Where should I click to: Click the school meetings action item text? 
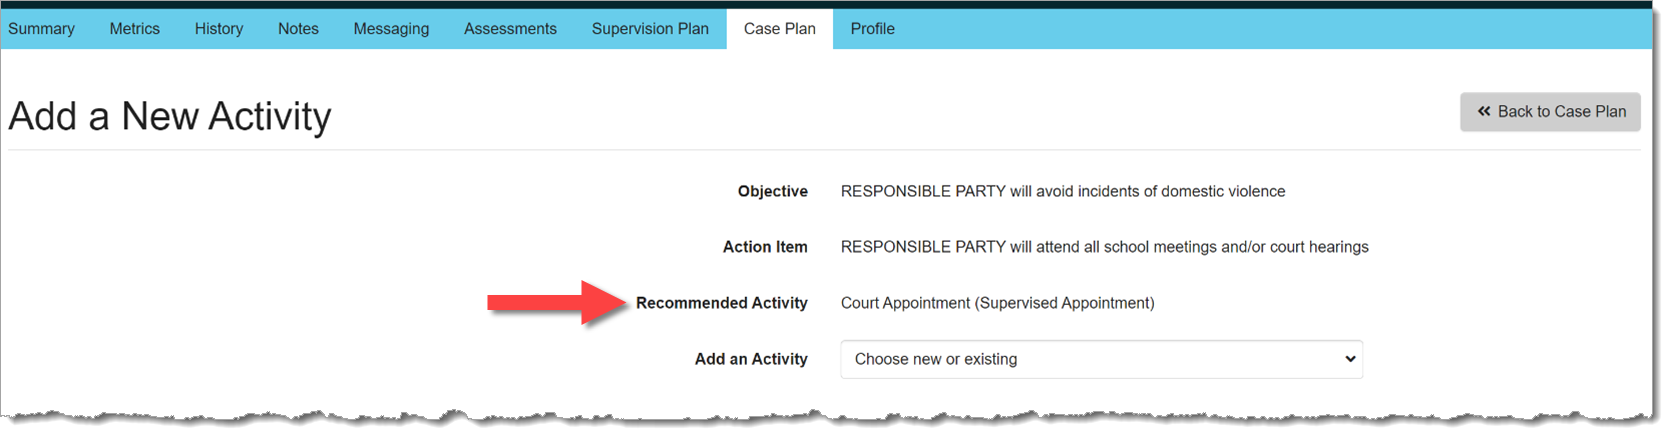point(1104,247)
